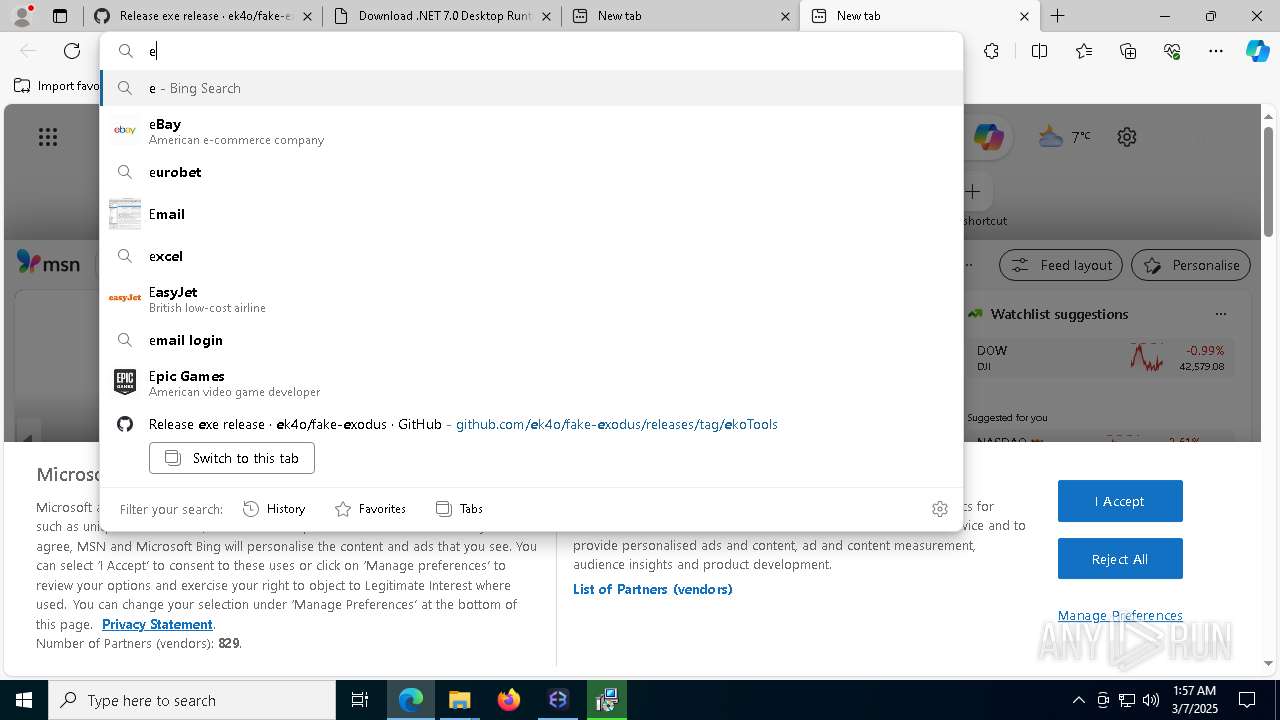Select the eBay suggestion
Image resolution: width=1280 pixels, height=720 pixels.
532,130
